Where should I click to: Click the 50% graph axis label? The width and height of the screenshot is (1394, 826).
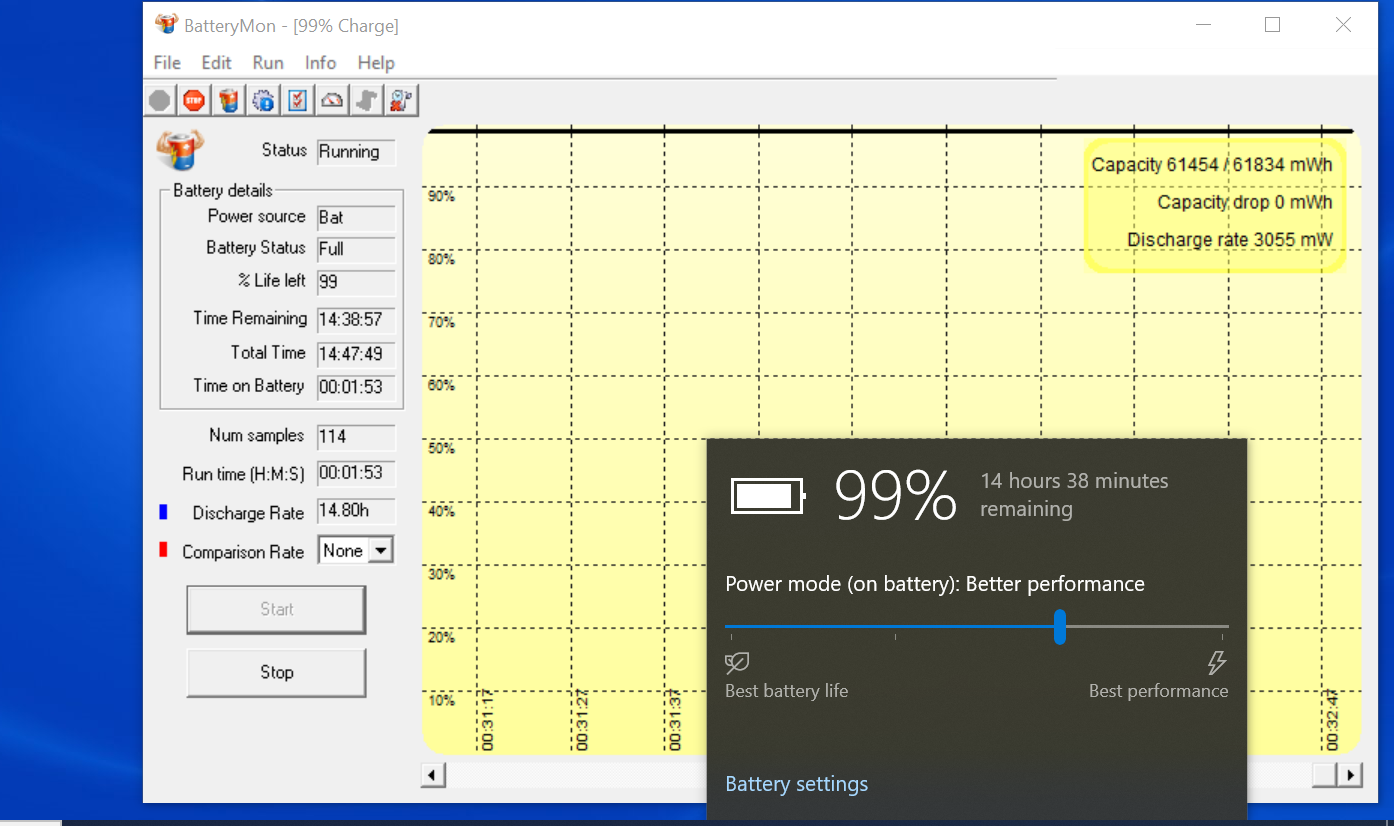pyautogui.click(x=441, y=448)
